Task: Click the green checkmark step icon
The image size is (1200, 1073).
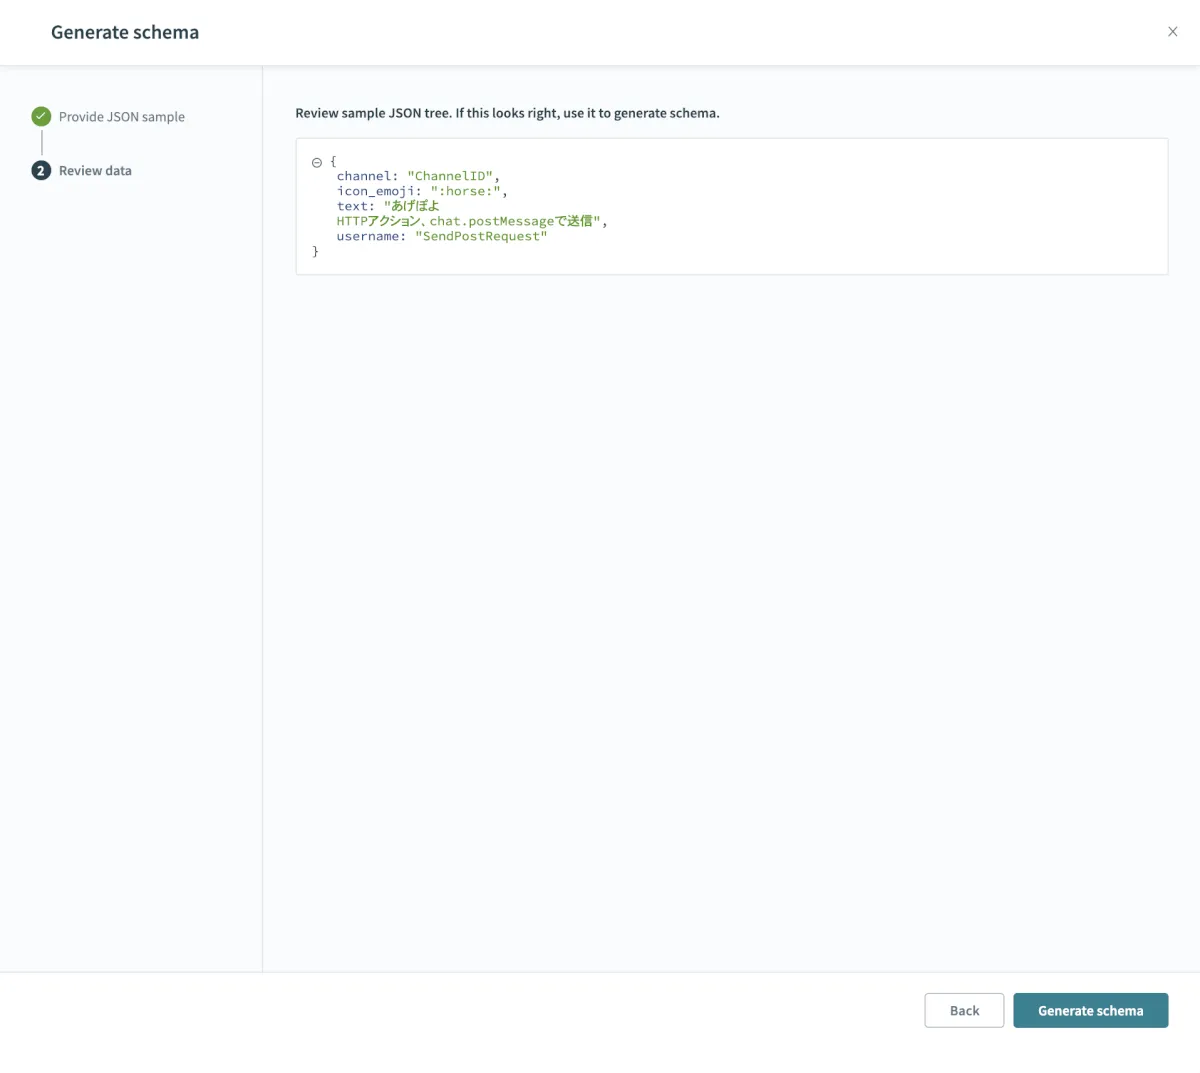Action: [x=41, y=117]
